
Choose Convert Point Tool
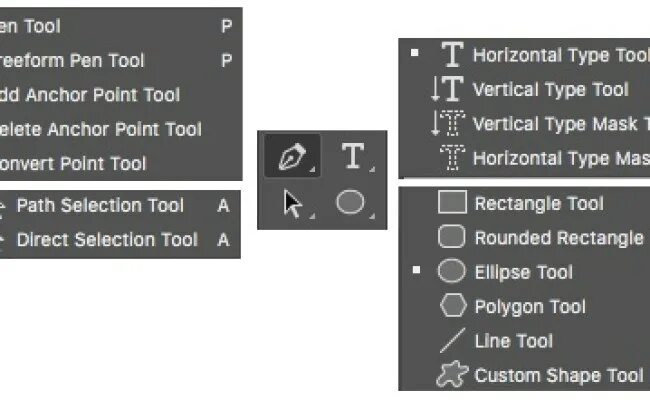(74, 163)
